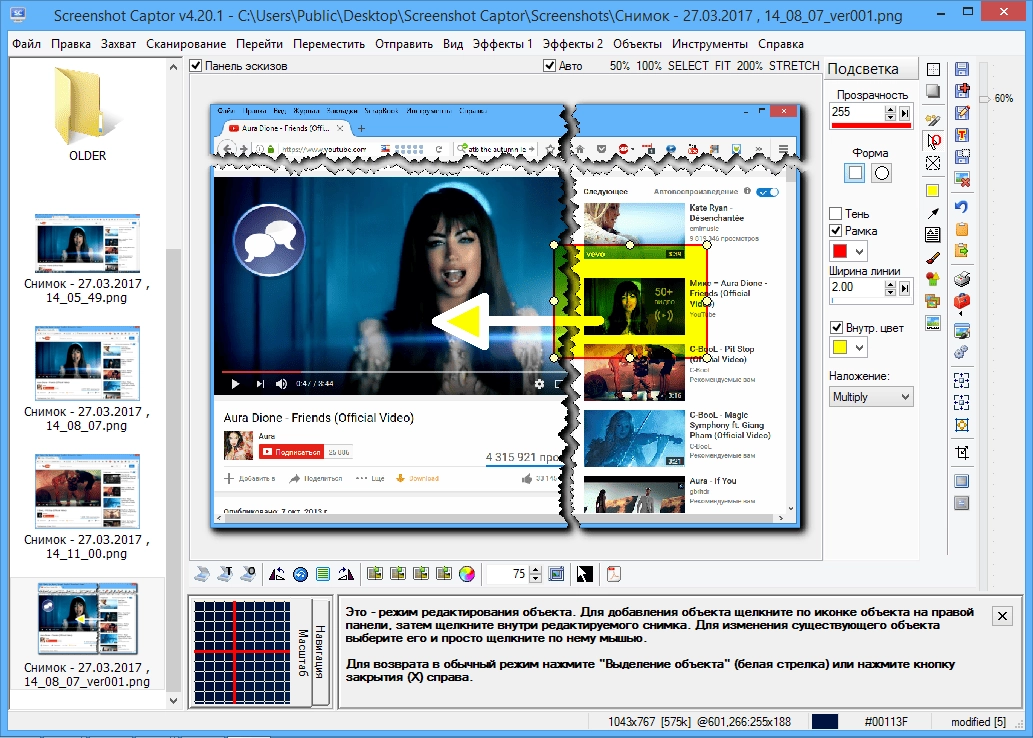Click the yellow inner color swatch
This screenshot has width=1033, height=738.
pos(840,348)
